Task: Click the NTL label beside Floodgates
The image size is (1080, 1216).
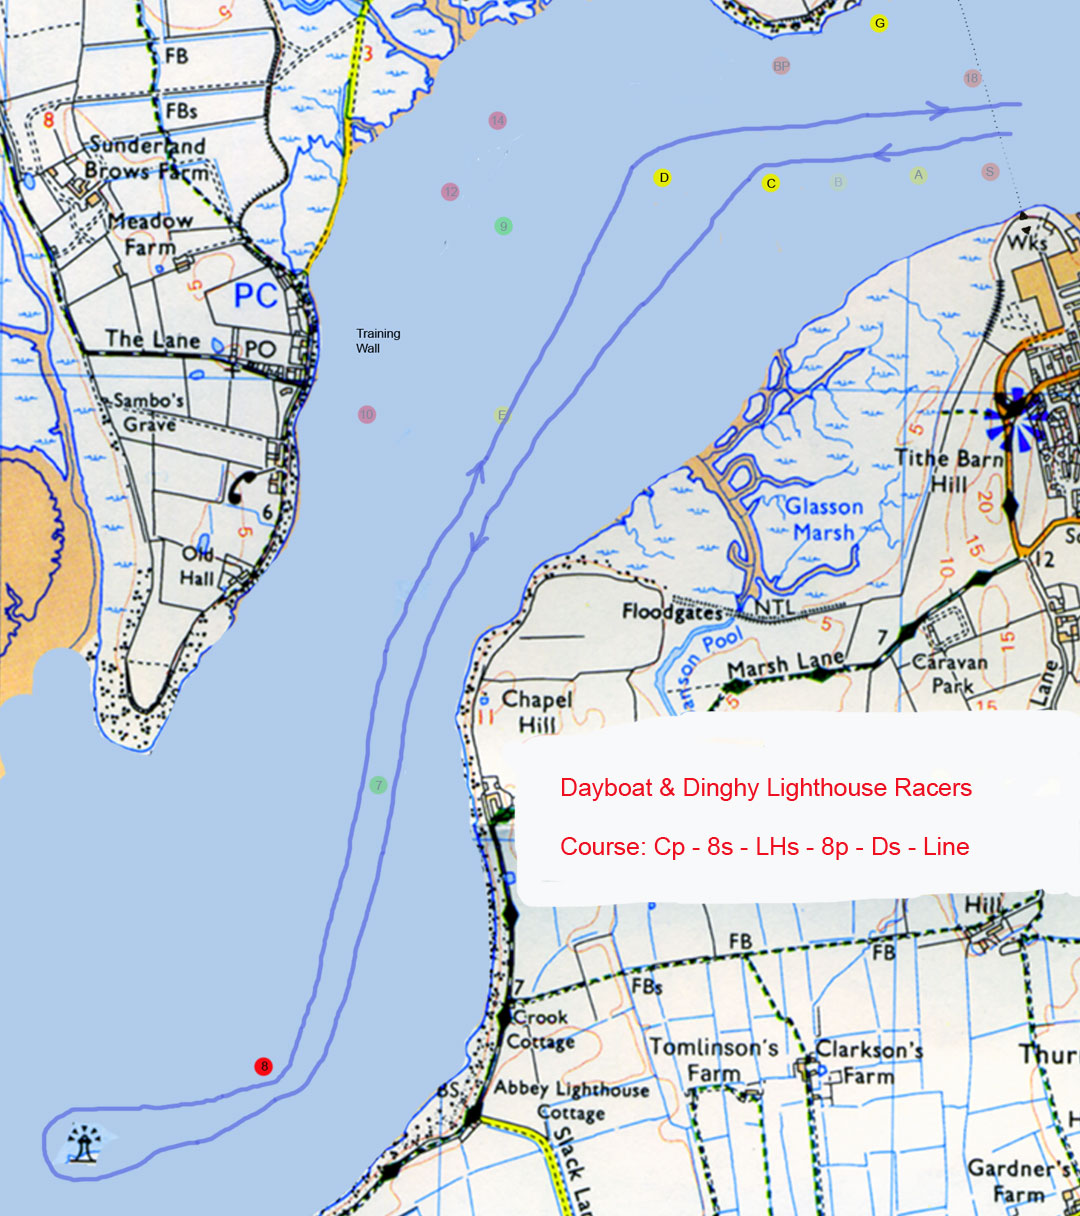Action: [774, 607]
